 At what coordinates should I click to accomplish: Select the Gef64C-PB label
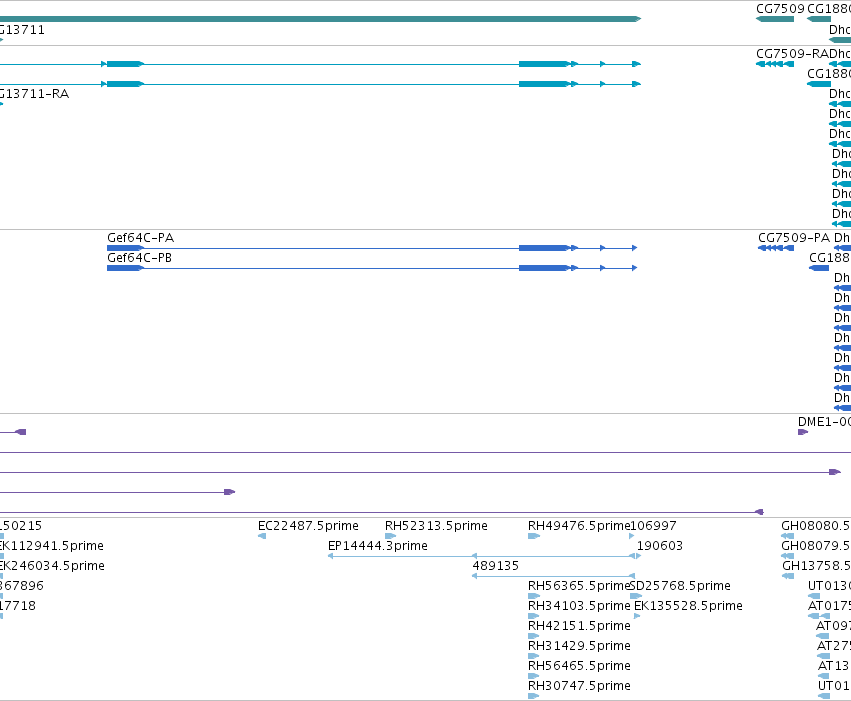tap(139, 258)
